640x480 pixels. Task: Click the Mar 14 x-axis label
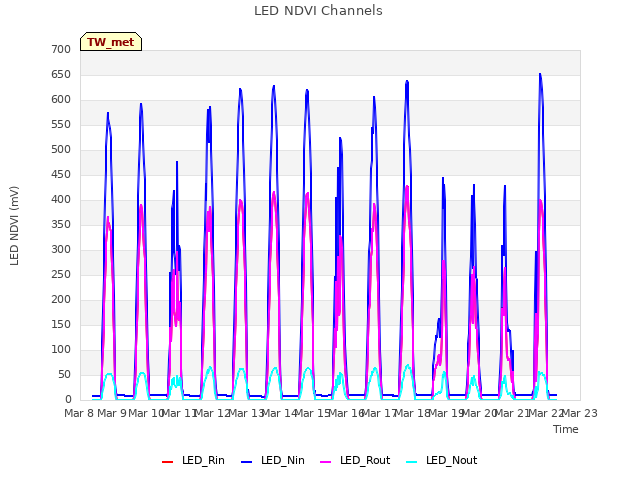point(279,413)
